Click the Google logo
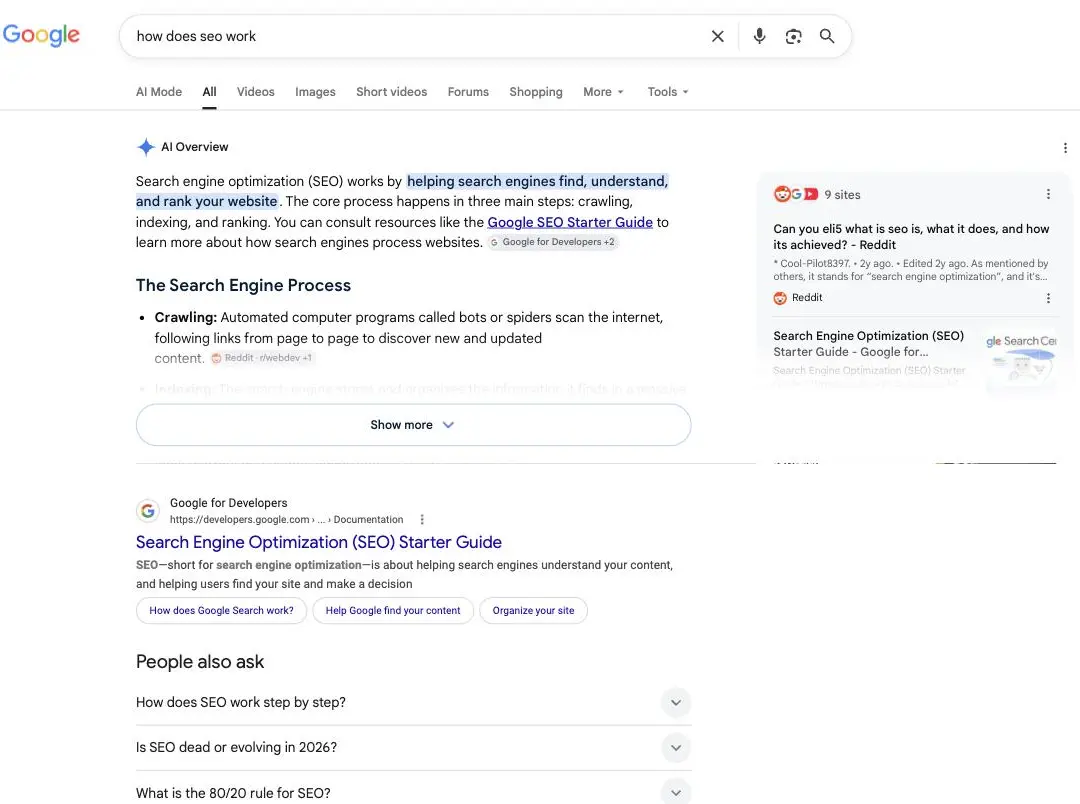The width and height of the screenshot is (1080, 804). point(41,34)
